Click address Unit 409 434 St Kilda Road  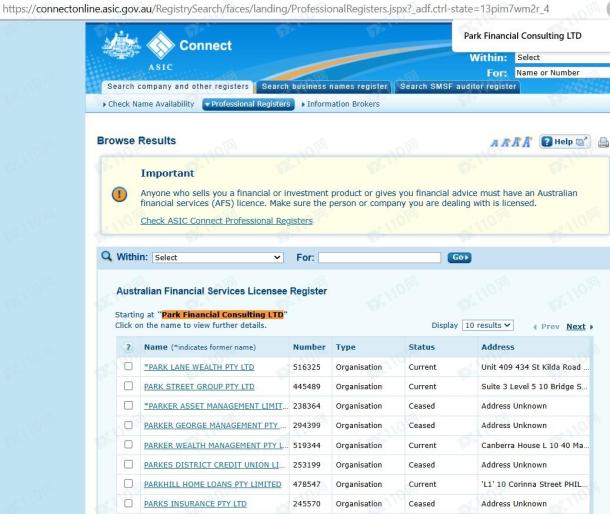click(x=535, y=367)
